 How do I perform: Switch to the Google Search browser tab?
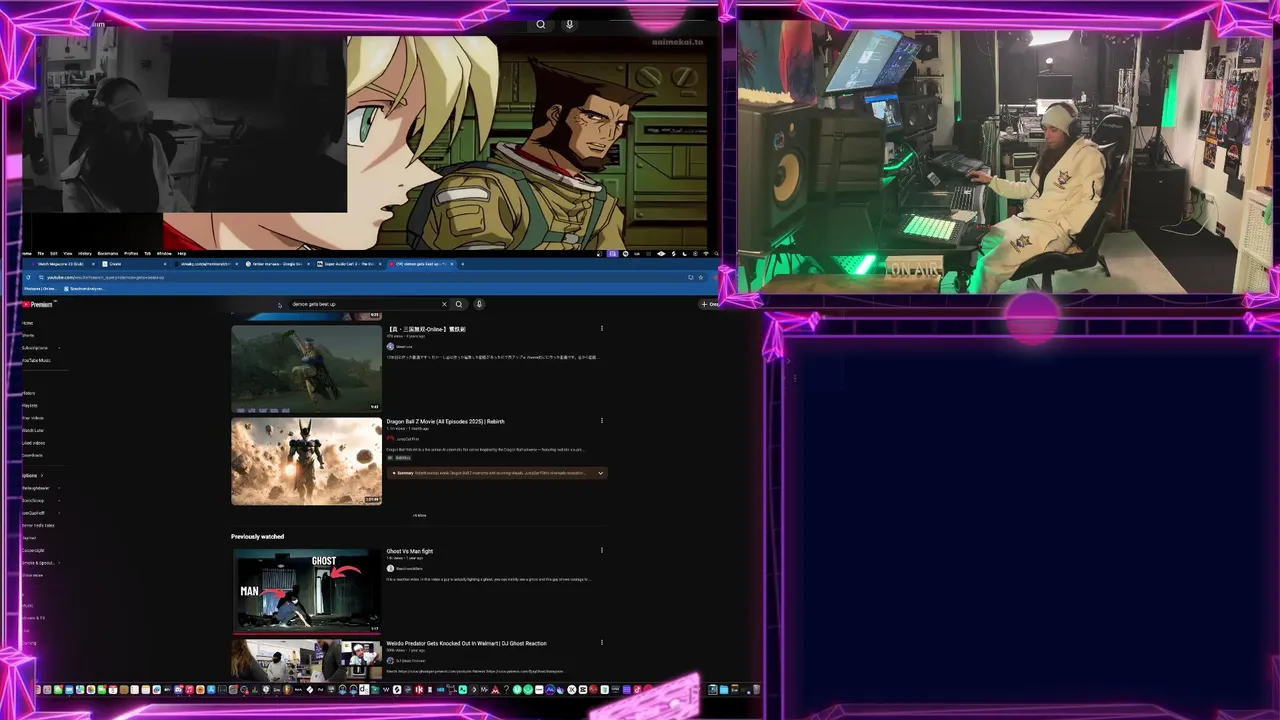click(279, 264)
